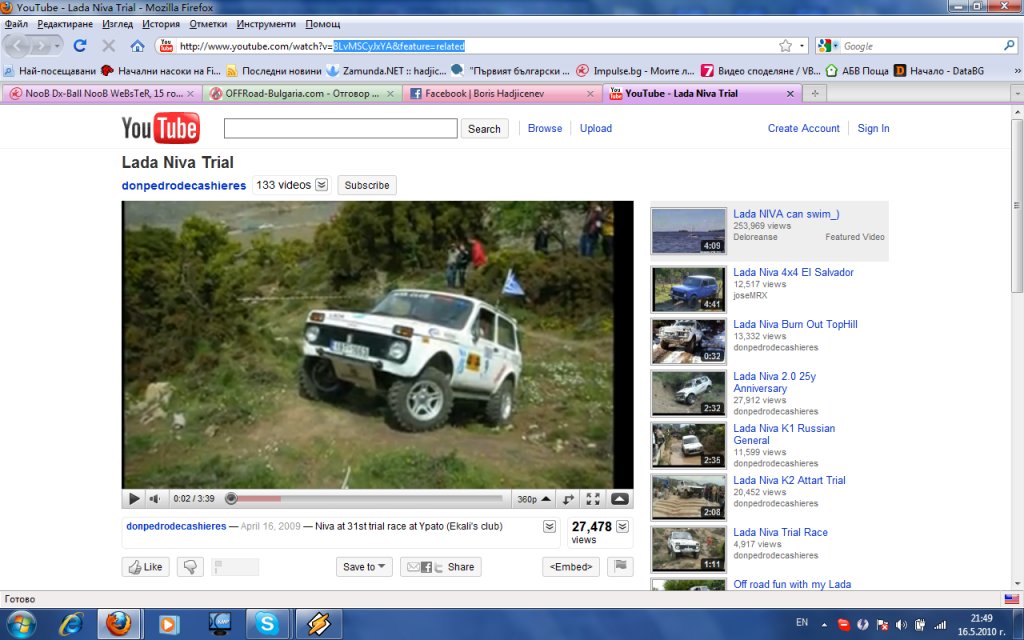The image size is (1024, 640).
Task: Click the Like button
Action: (x=145, y=567)
